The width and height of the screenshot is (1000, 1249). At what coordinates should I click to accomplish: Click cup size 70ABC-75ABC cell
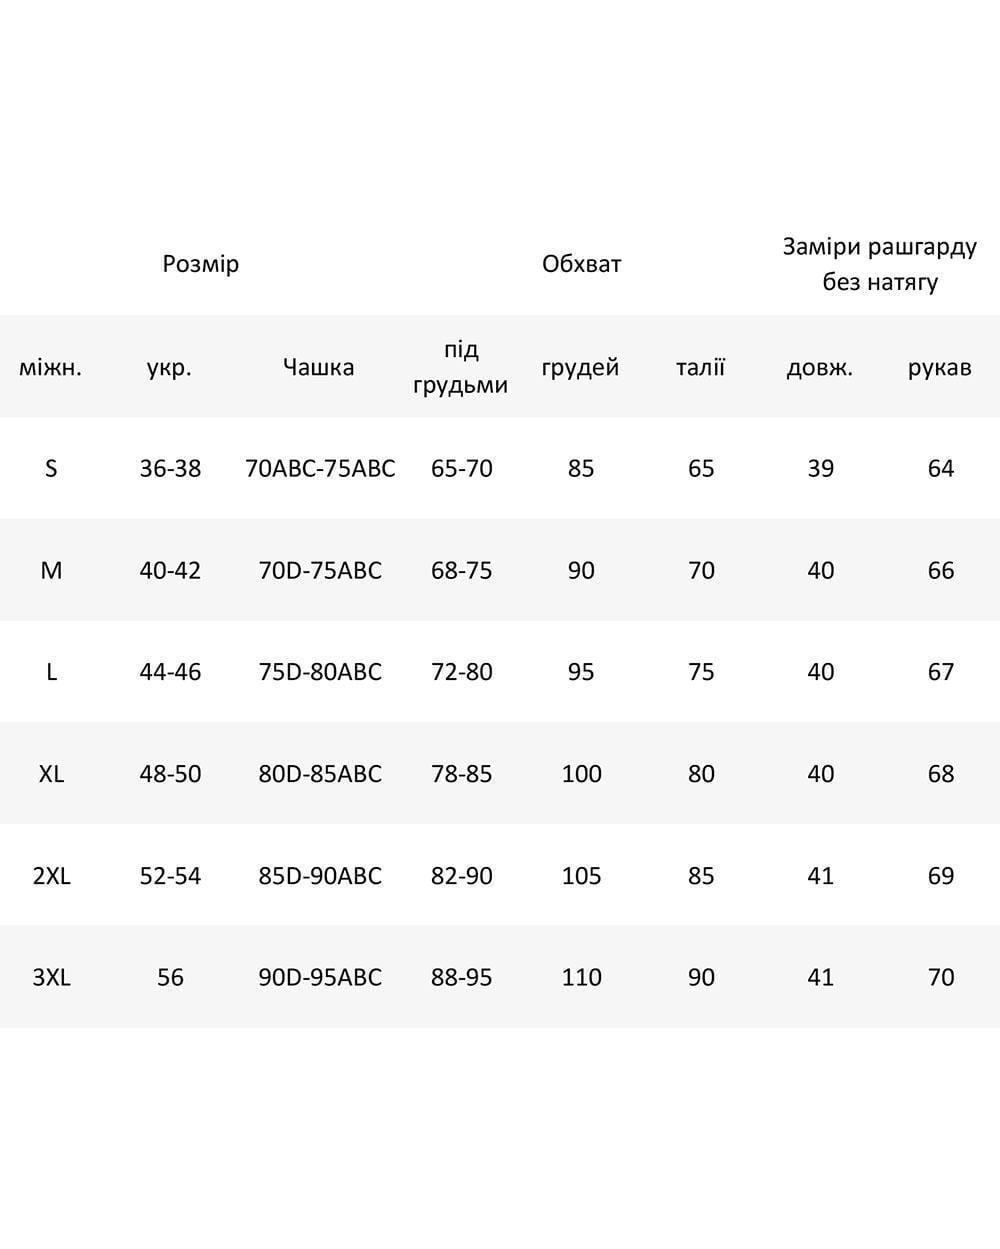coord(320,468)
